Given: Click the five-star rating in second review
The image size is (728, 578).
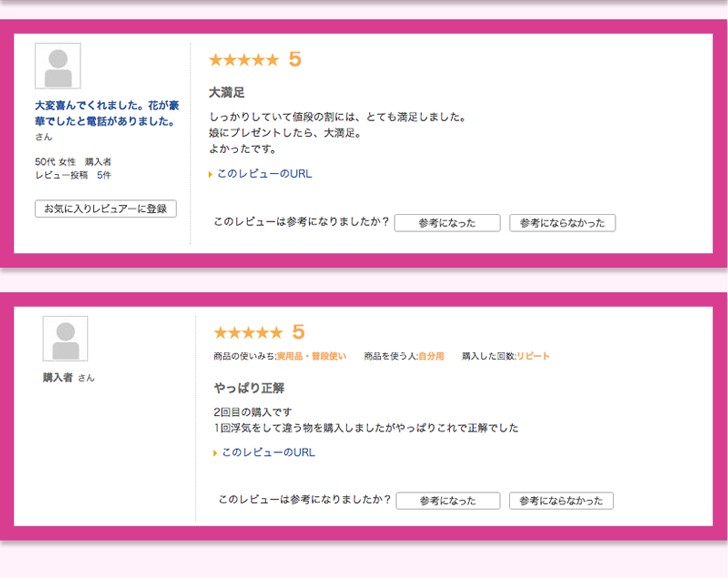Looking at the screenshot, I should (248, 332).
